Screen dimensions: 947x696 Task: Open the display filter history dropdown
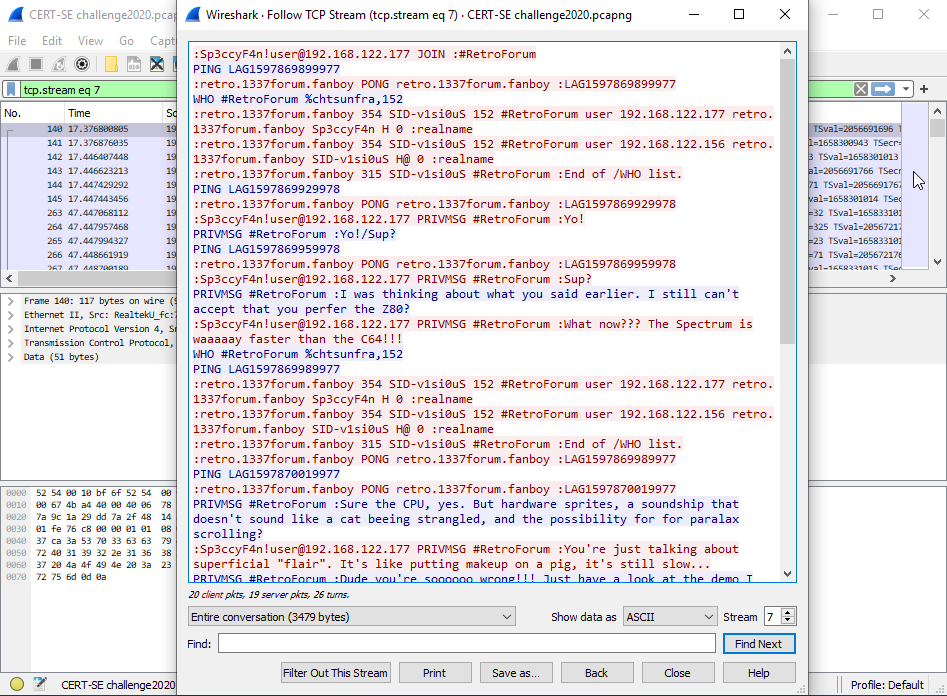point(905,89)
